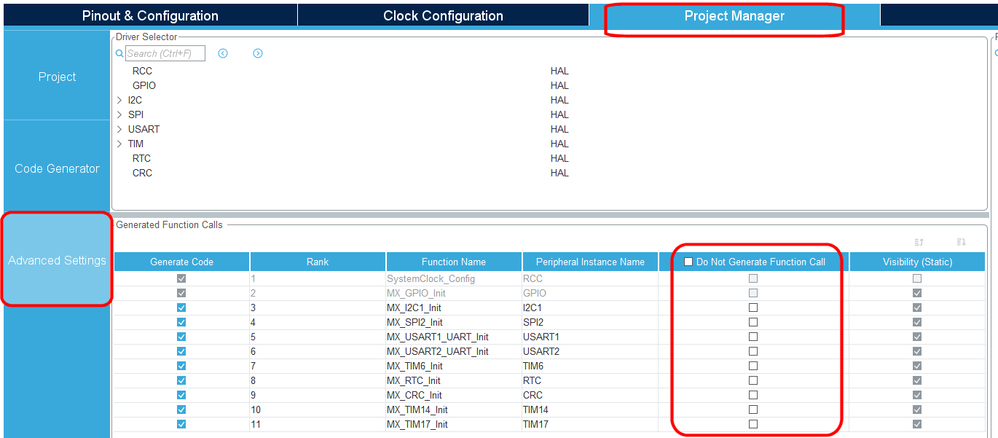Select the RCC driver row
This screenshot has width=998, height=438.
[x=142, y=71]
